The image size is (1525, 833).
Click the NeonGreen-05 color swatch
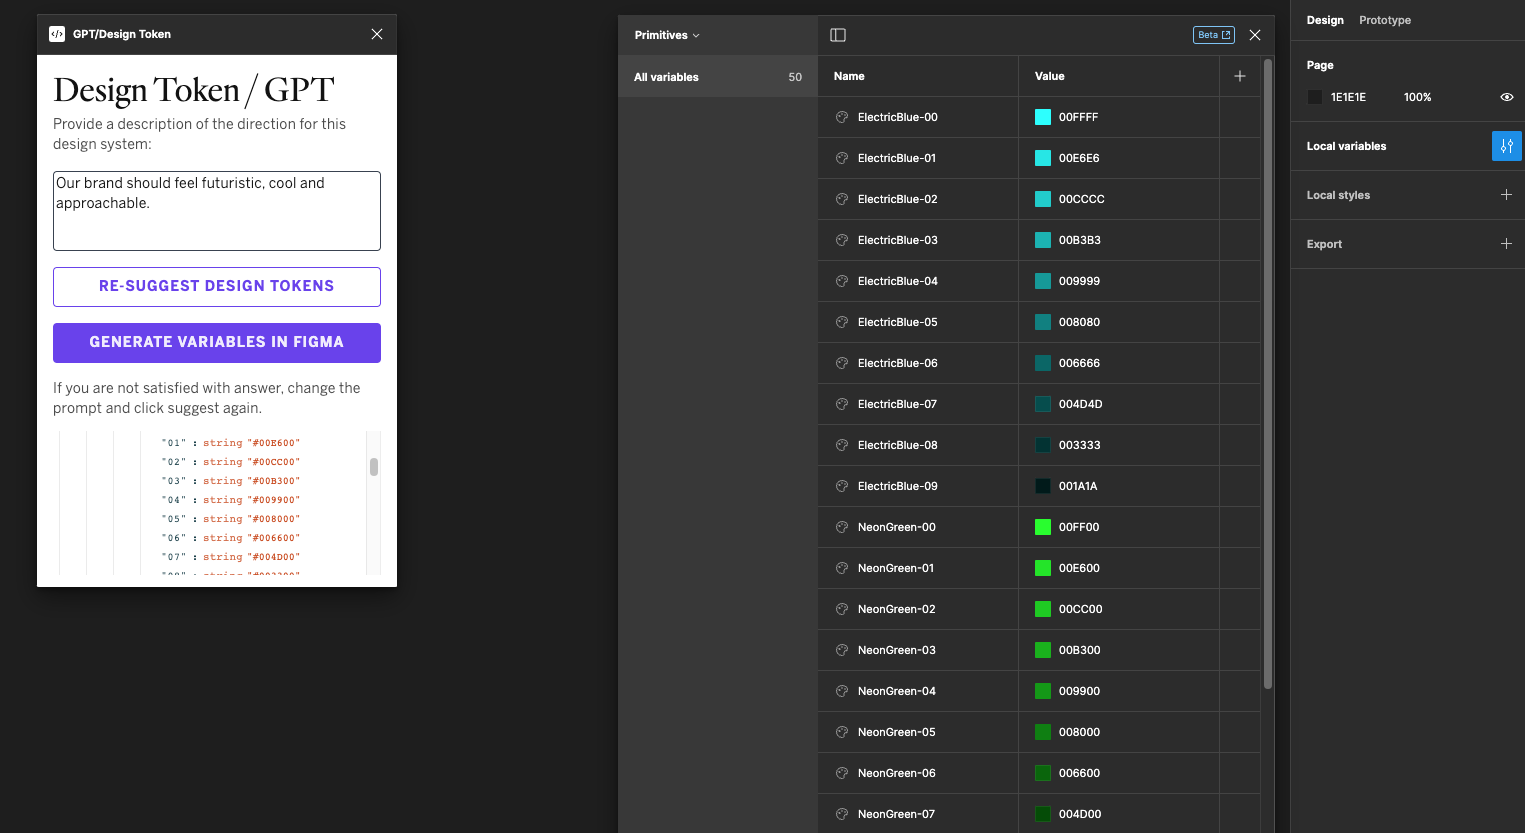coord(1043,732)
